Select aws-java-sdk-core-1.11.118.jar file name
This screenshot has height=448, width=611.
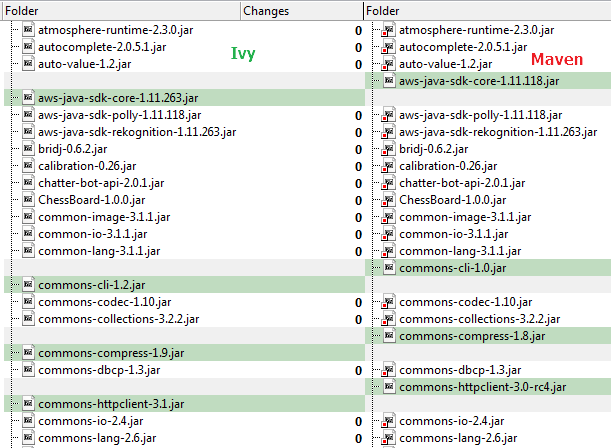tap(479, 81)
